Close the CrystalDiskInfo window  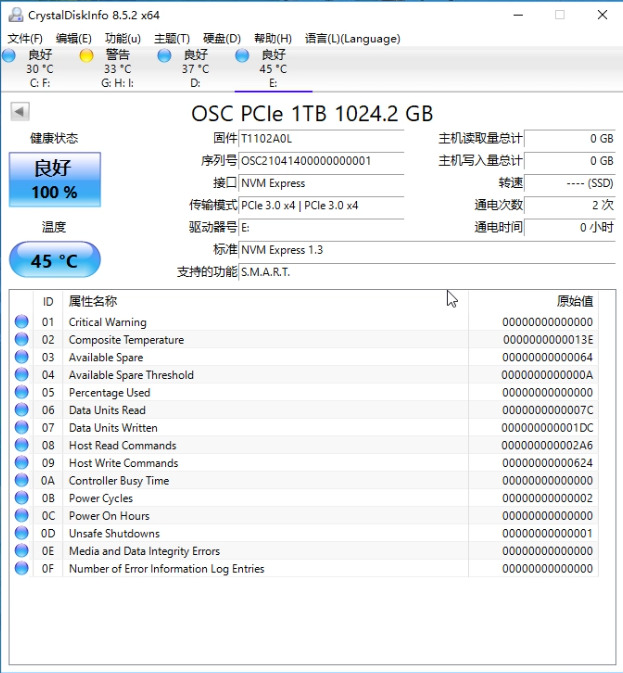click(602, 15)
